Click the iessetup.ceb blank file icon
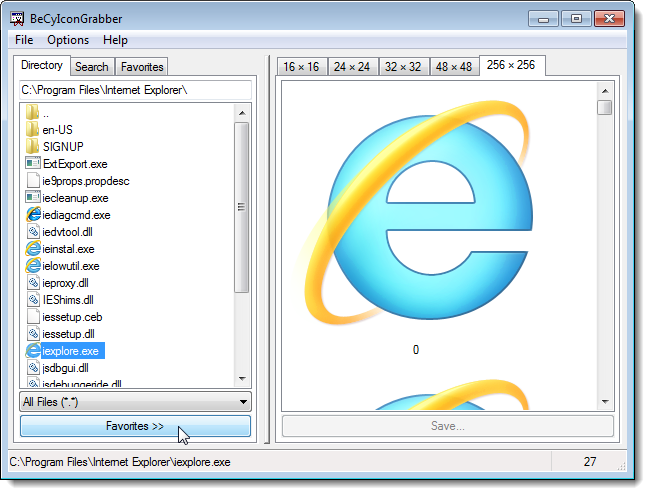The width and height of the screenshot is (650, 495). pos(33,317)
